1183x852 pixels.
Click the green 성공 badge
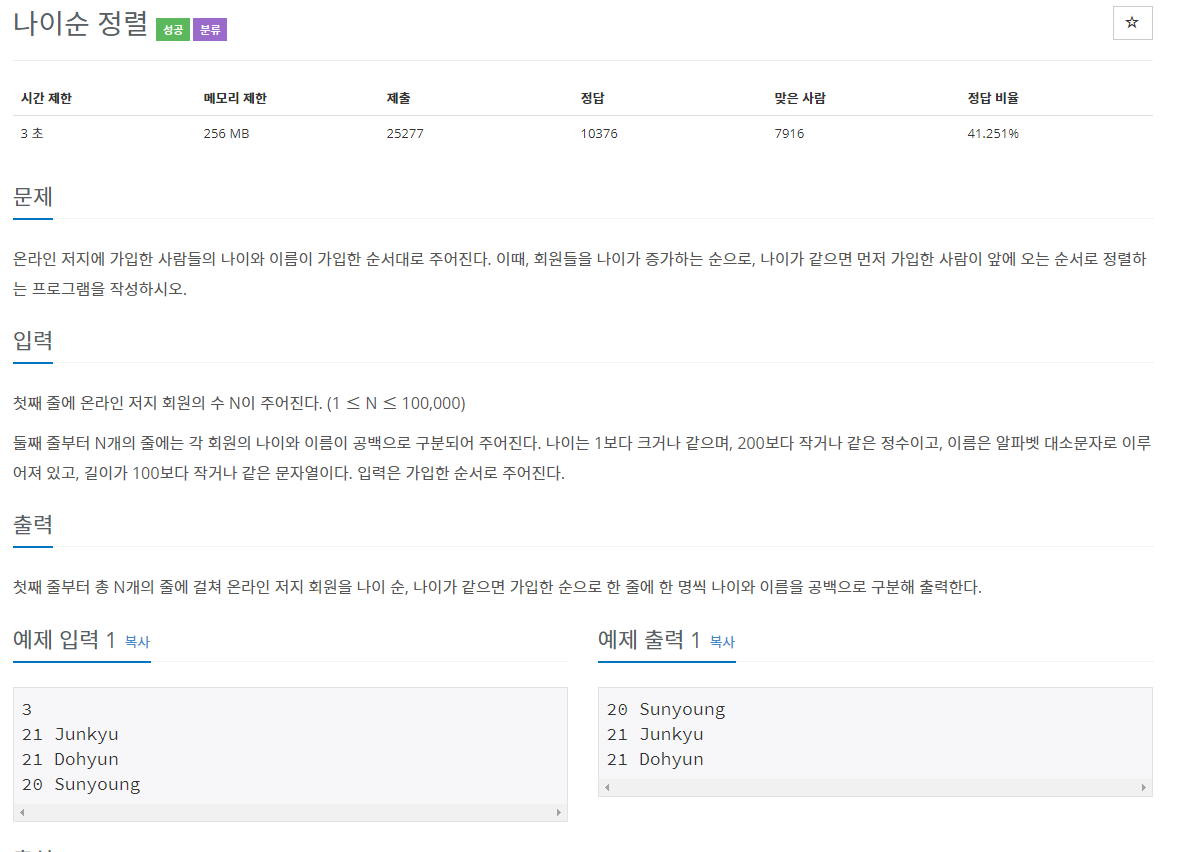[173, 29]
